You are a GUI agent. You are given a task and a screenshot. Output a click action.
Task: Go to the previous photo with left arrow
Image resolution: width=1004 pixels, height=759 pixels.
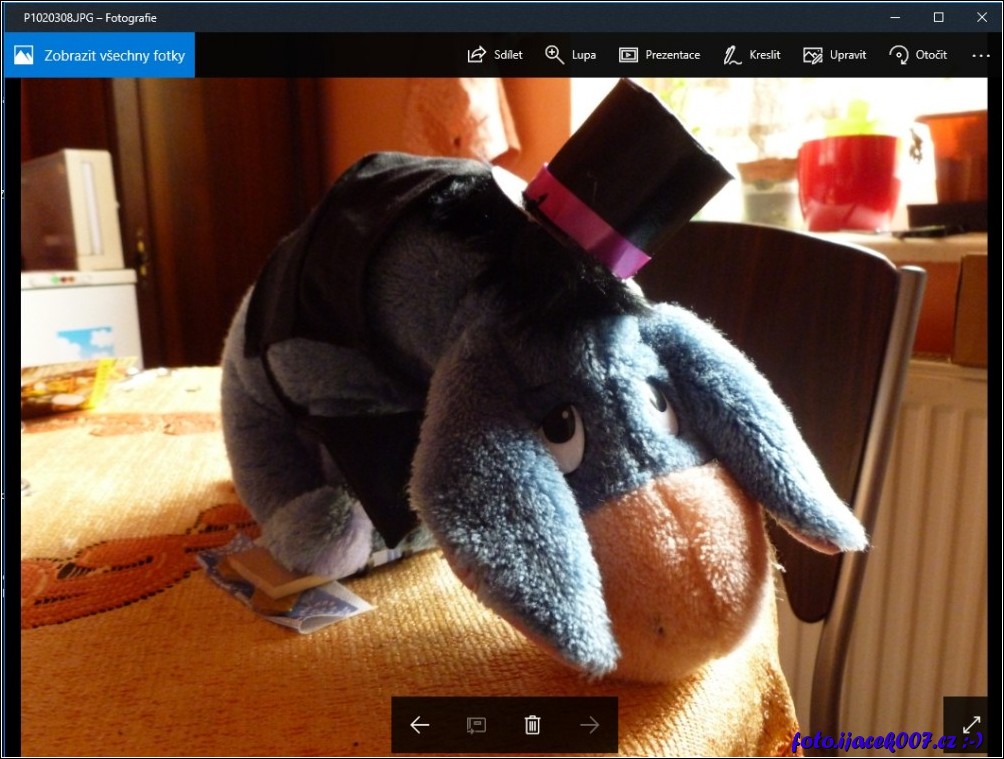420,725
